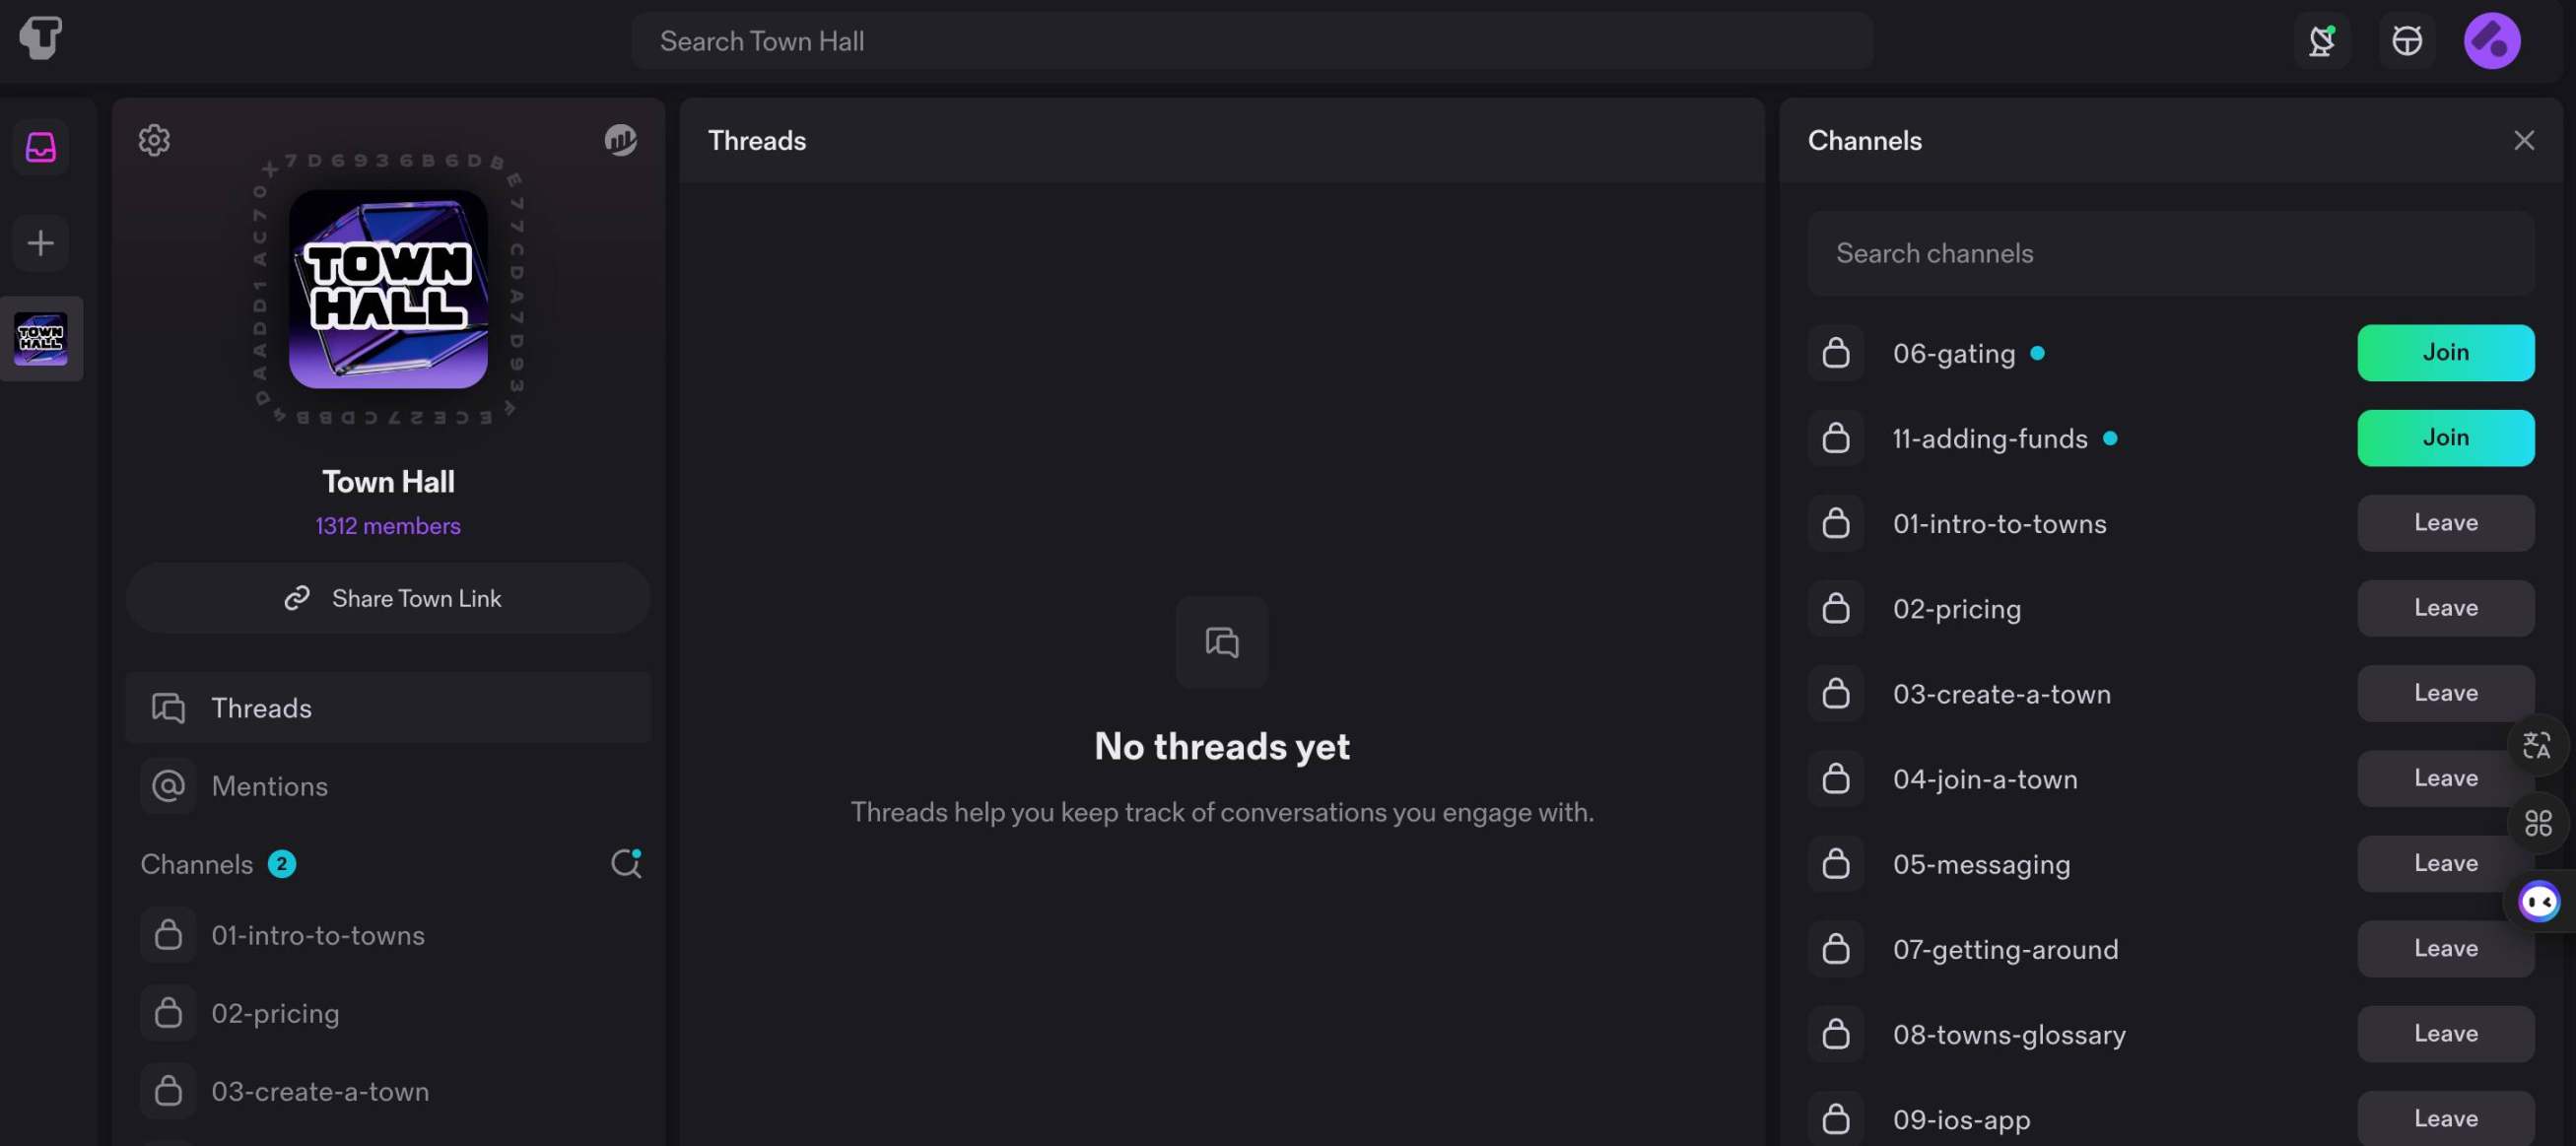
Task: Join the 11-adding-funds channel
Action: tap(2446, 438)
